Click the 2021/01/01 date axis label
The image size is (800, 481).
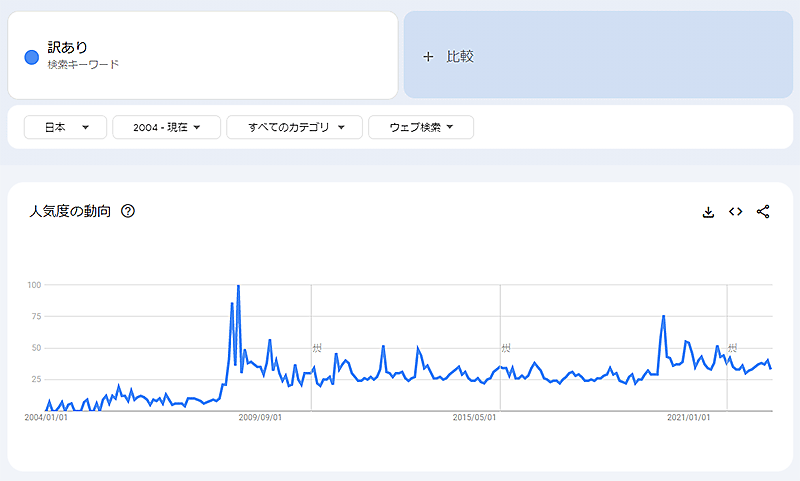point(689,417)
